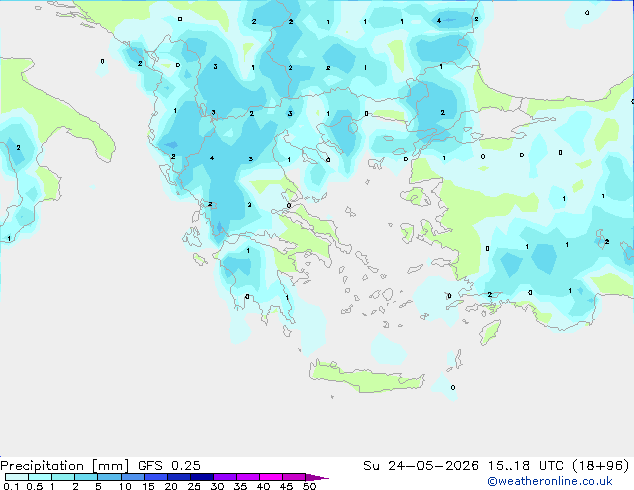The image size is (634, 490).
Task: Click the '25' legend scale label
Action: [x=194, y=486]
